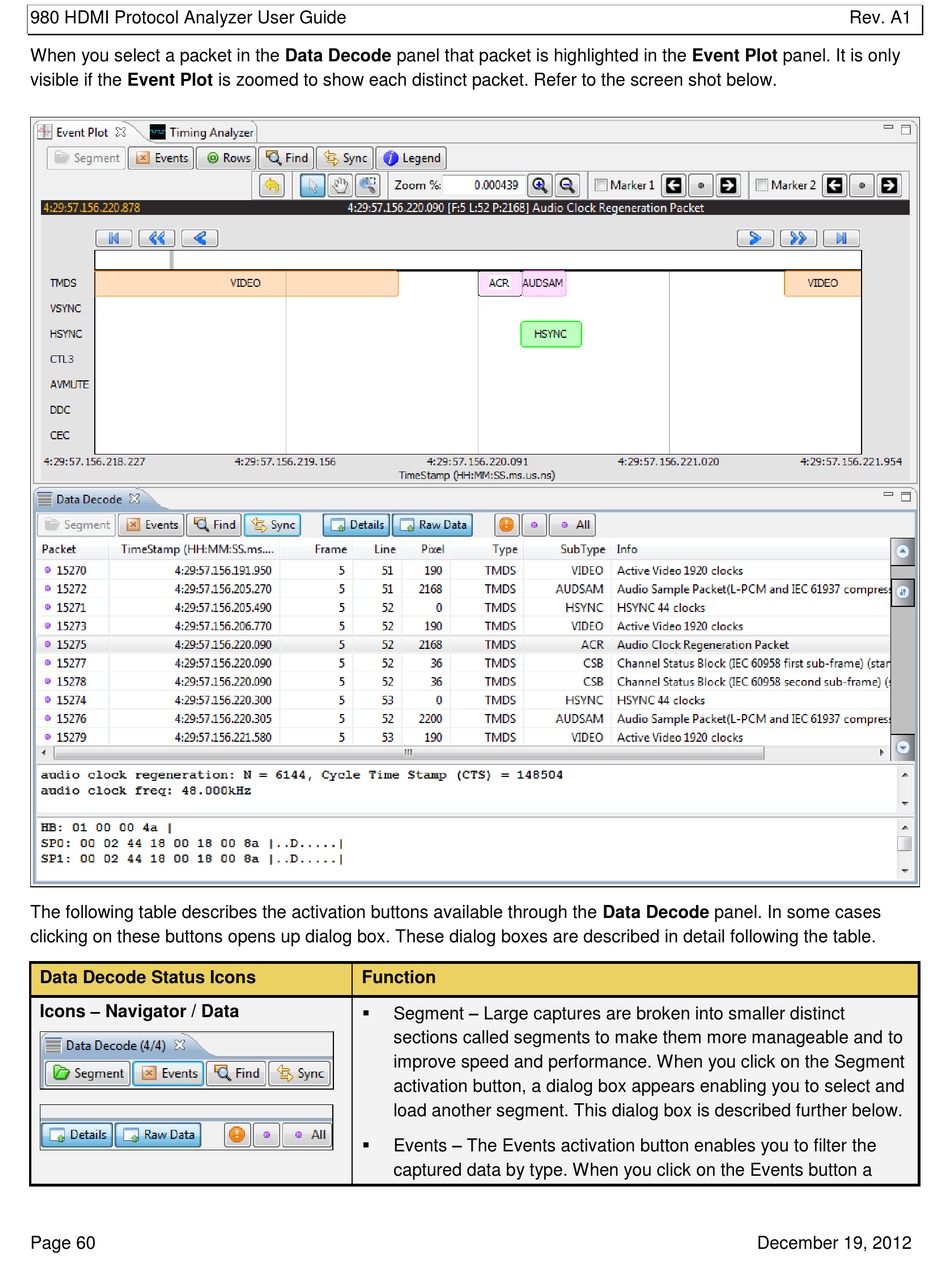The image size is (950, 1267).
Task: Click Events button in the Data Decode toolbar
Action: click(x=151, y=524)
